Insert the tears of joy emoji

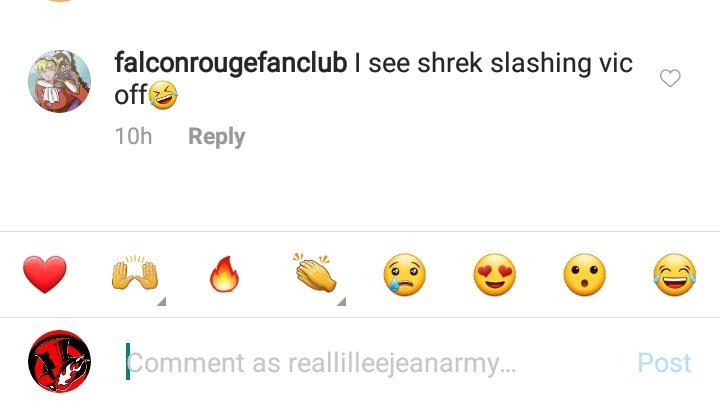coord(675,275)
